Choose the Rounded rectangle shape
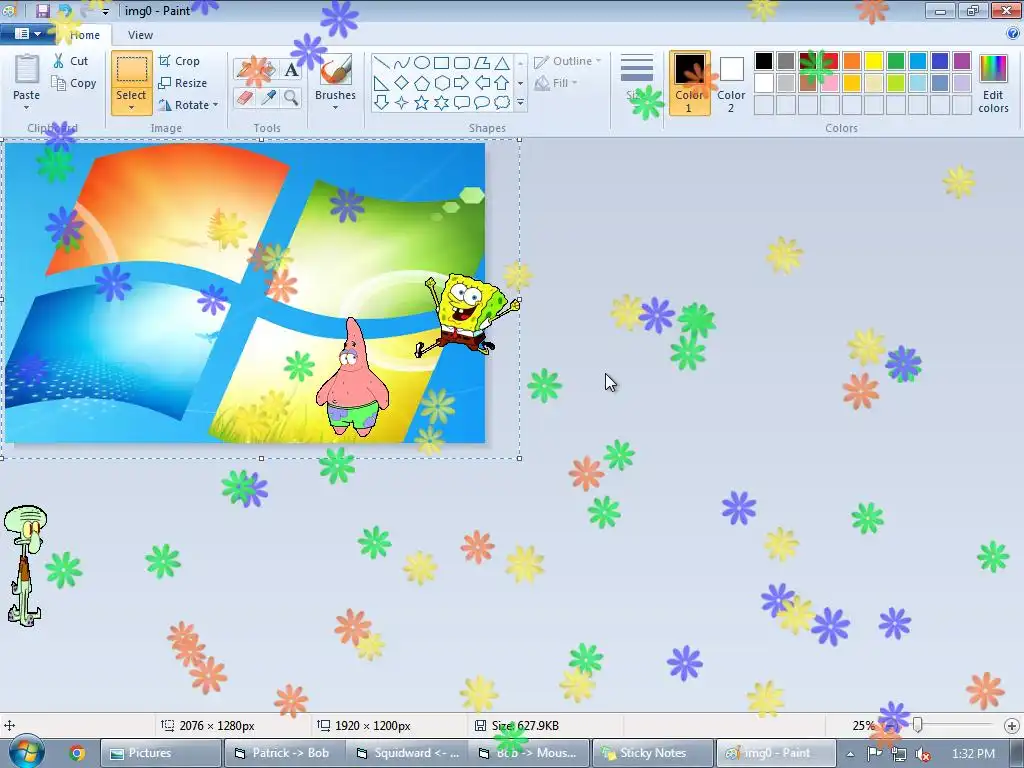 [462, 63]
